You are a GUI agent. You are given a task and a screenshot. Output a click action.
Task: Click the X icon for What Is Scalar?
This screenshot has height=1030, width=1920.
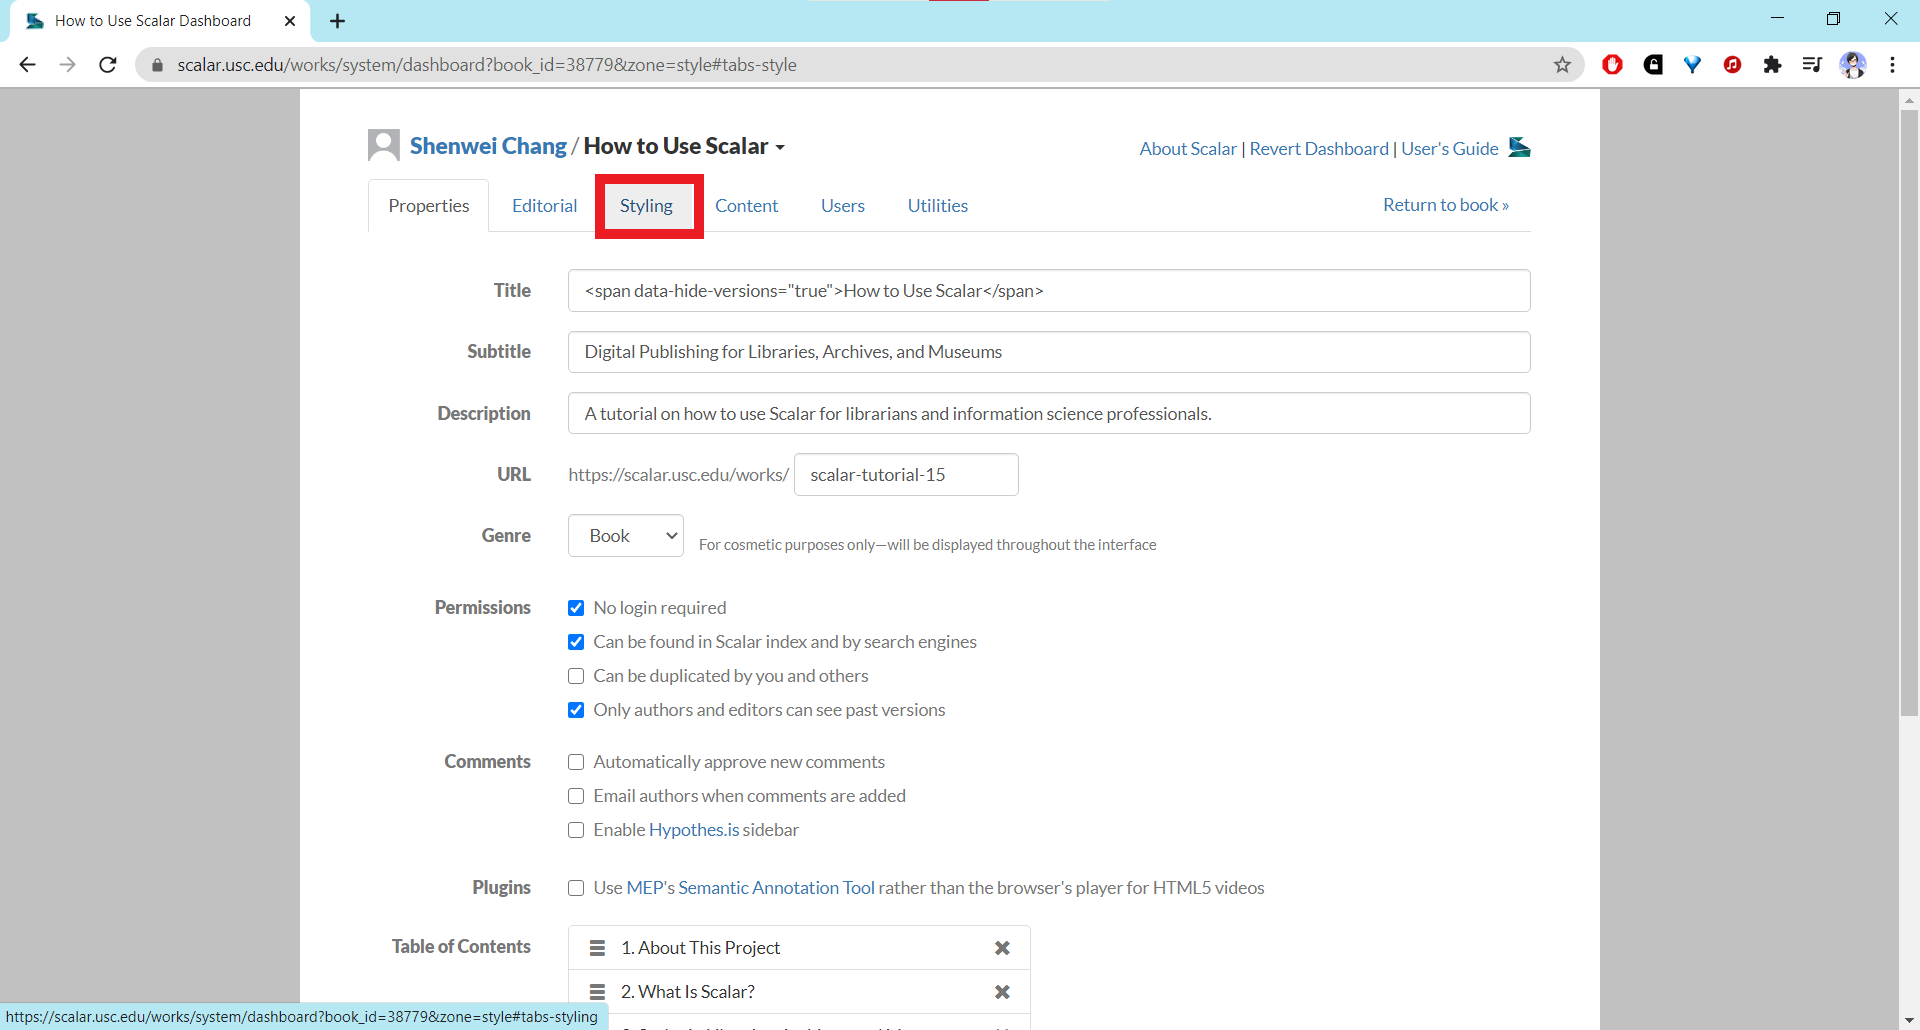pyautogui.click(x=1002, y=992)
